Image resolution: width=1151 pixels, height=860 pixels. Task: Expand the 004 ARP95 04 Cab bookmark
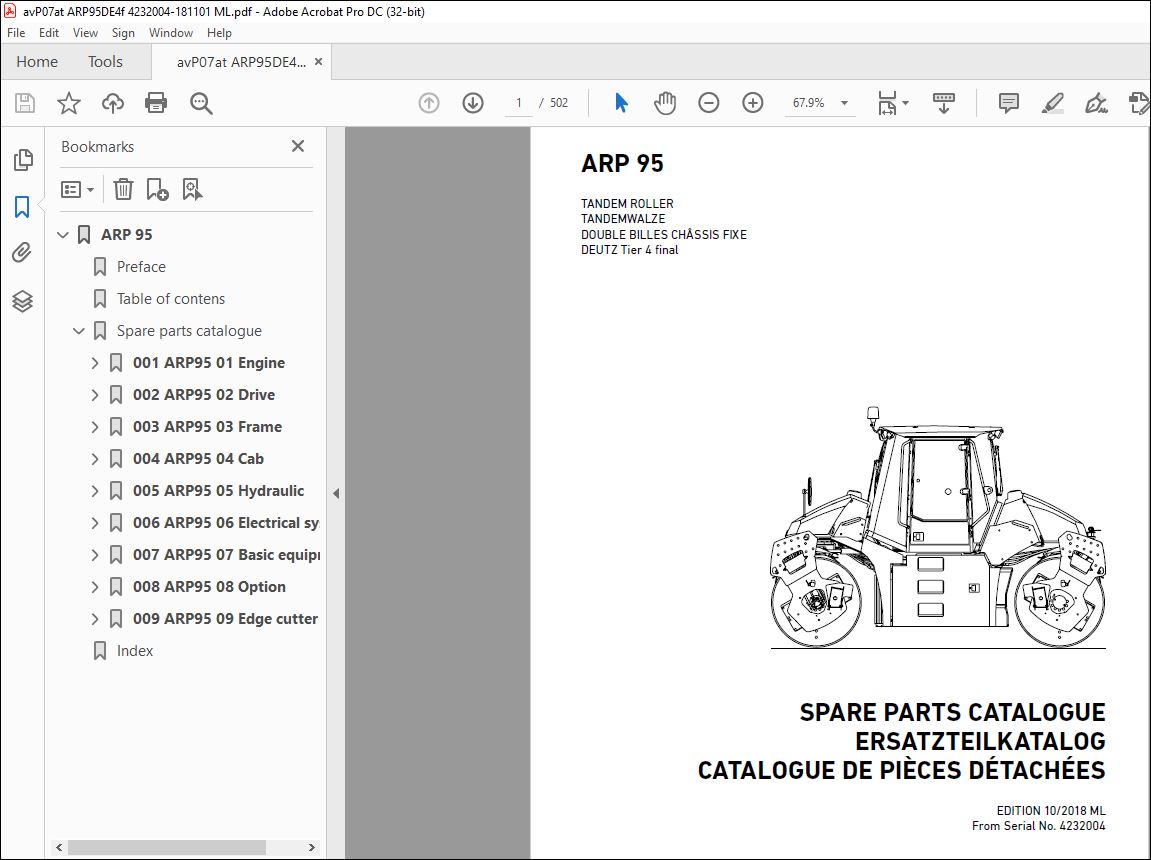tap(95, 459)
